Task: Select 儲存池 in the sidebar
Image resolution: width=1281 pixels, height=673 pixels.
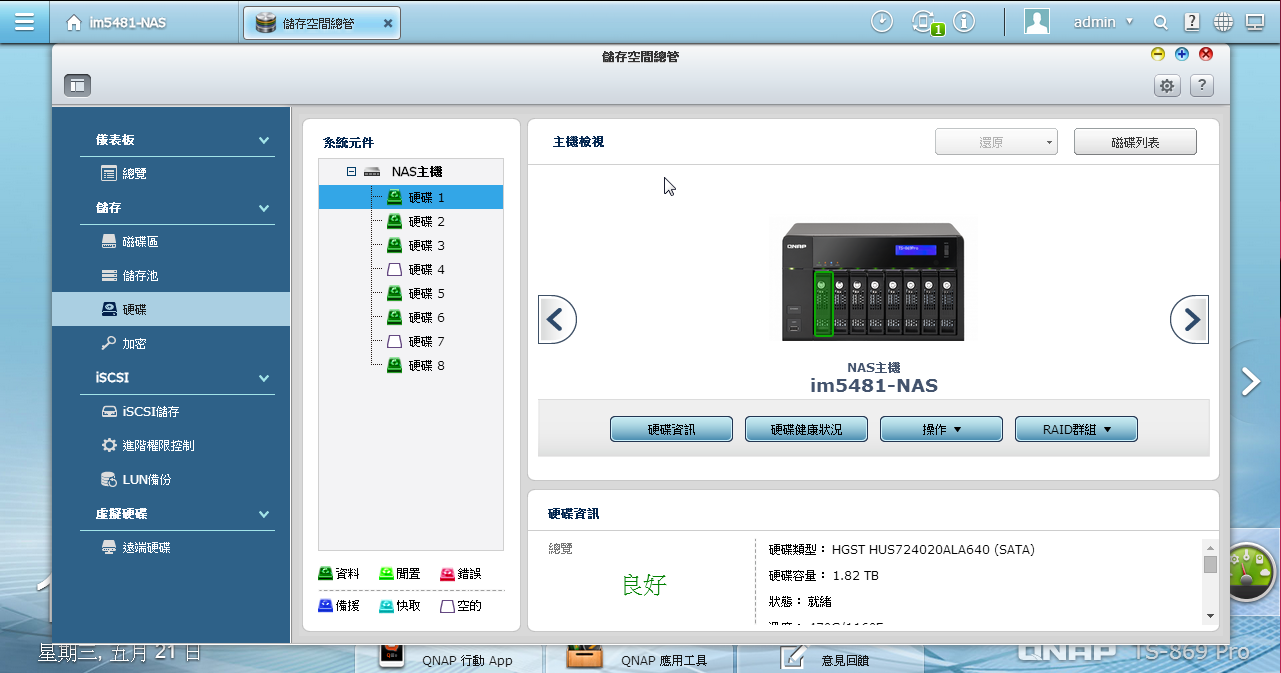Action: (x=140, y=276)
